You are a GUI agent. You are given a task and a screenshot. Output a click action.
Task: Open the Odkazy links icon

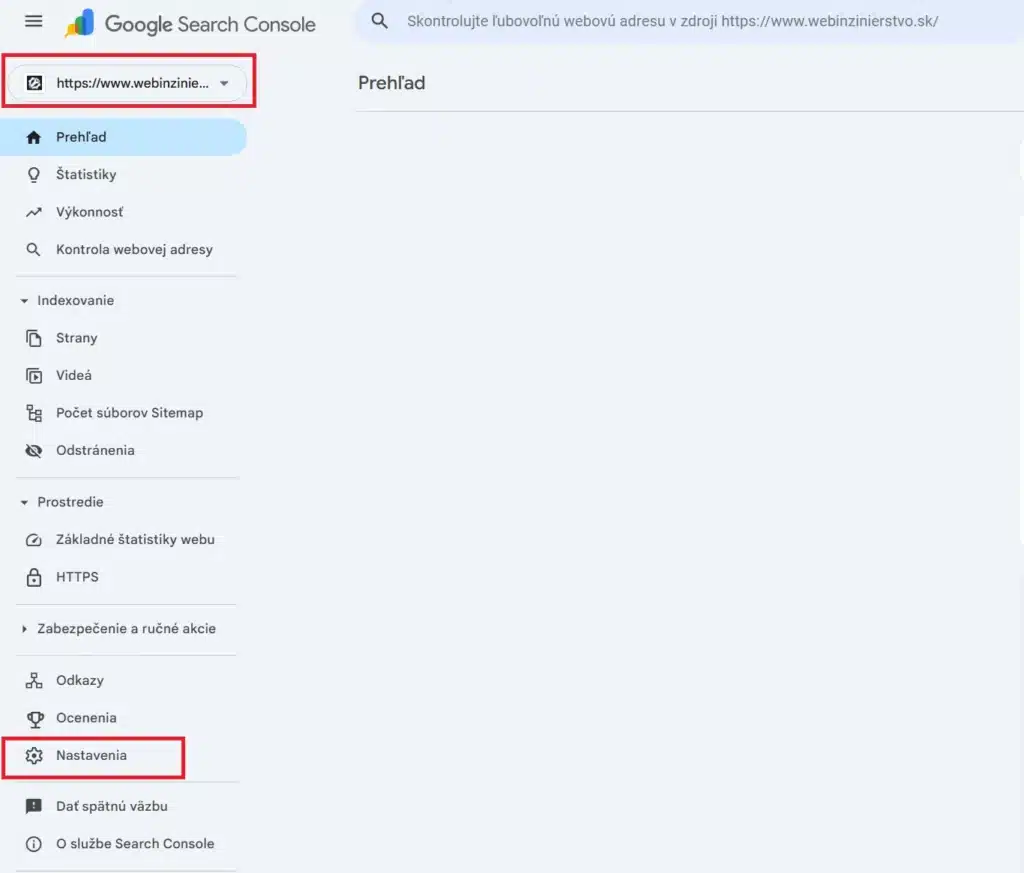pyautogui.click(x=34, y=680)
